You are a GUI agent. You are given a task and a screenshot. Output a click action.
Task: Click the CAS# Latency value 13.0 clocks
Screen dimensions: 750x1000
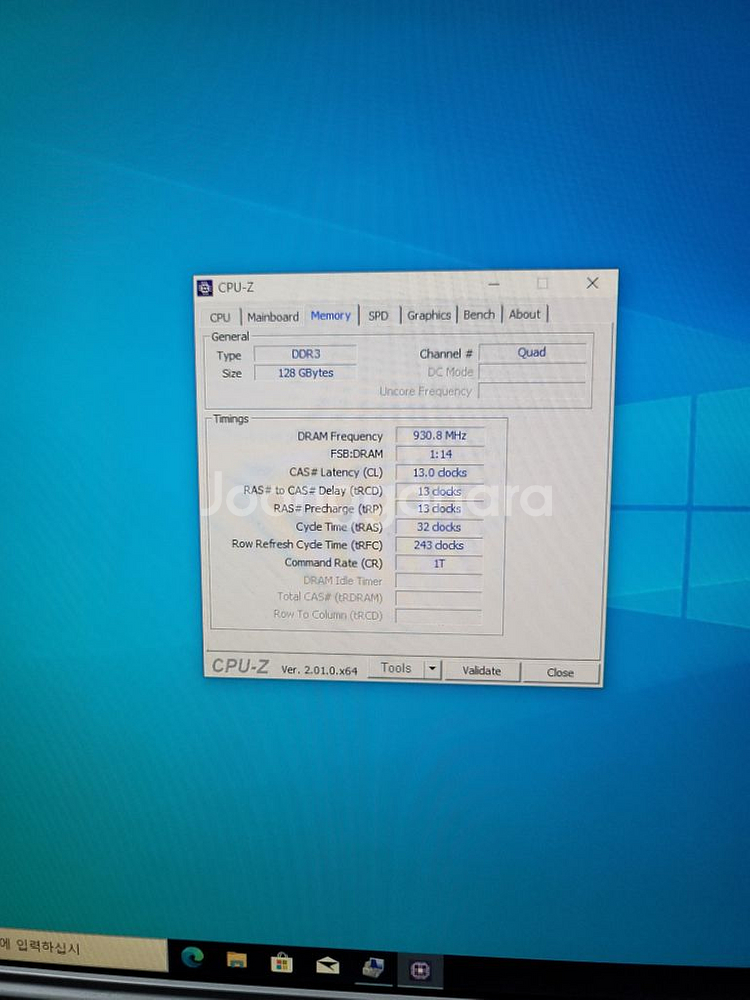[439, 473]
